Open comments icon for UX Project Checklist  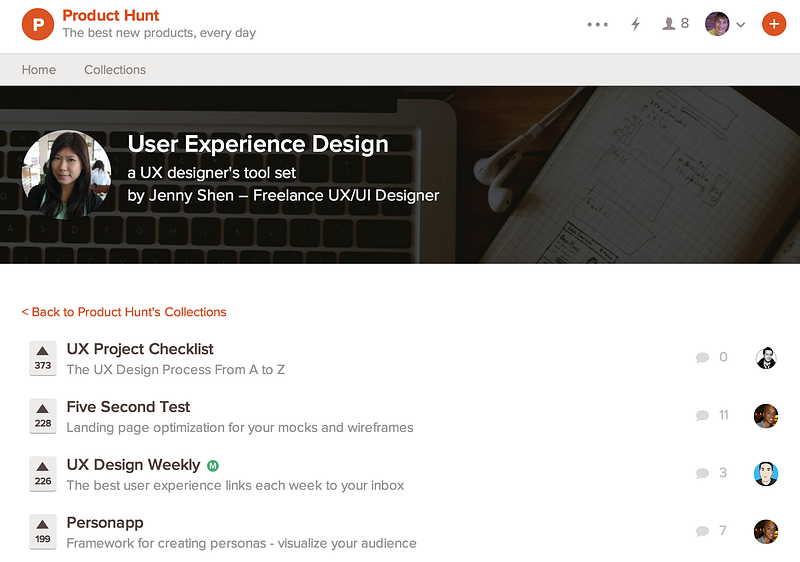coord(703,357)
